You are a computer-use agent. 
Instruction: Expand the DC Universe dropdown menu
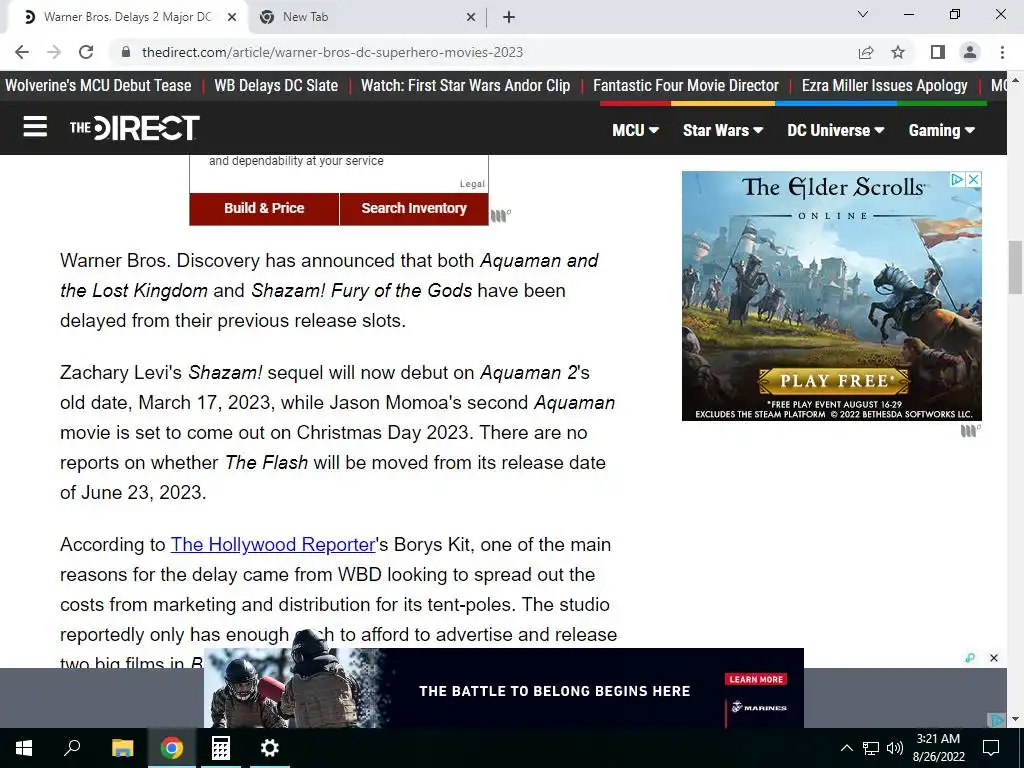click(835, 130)
